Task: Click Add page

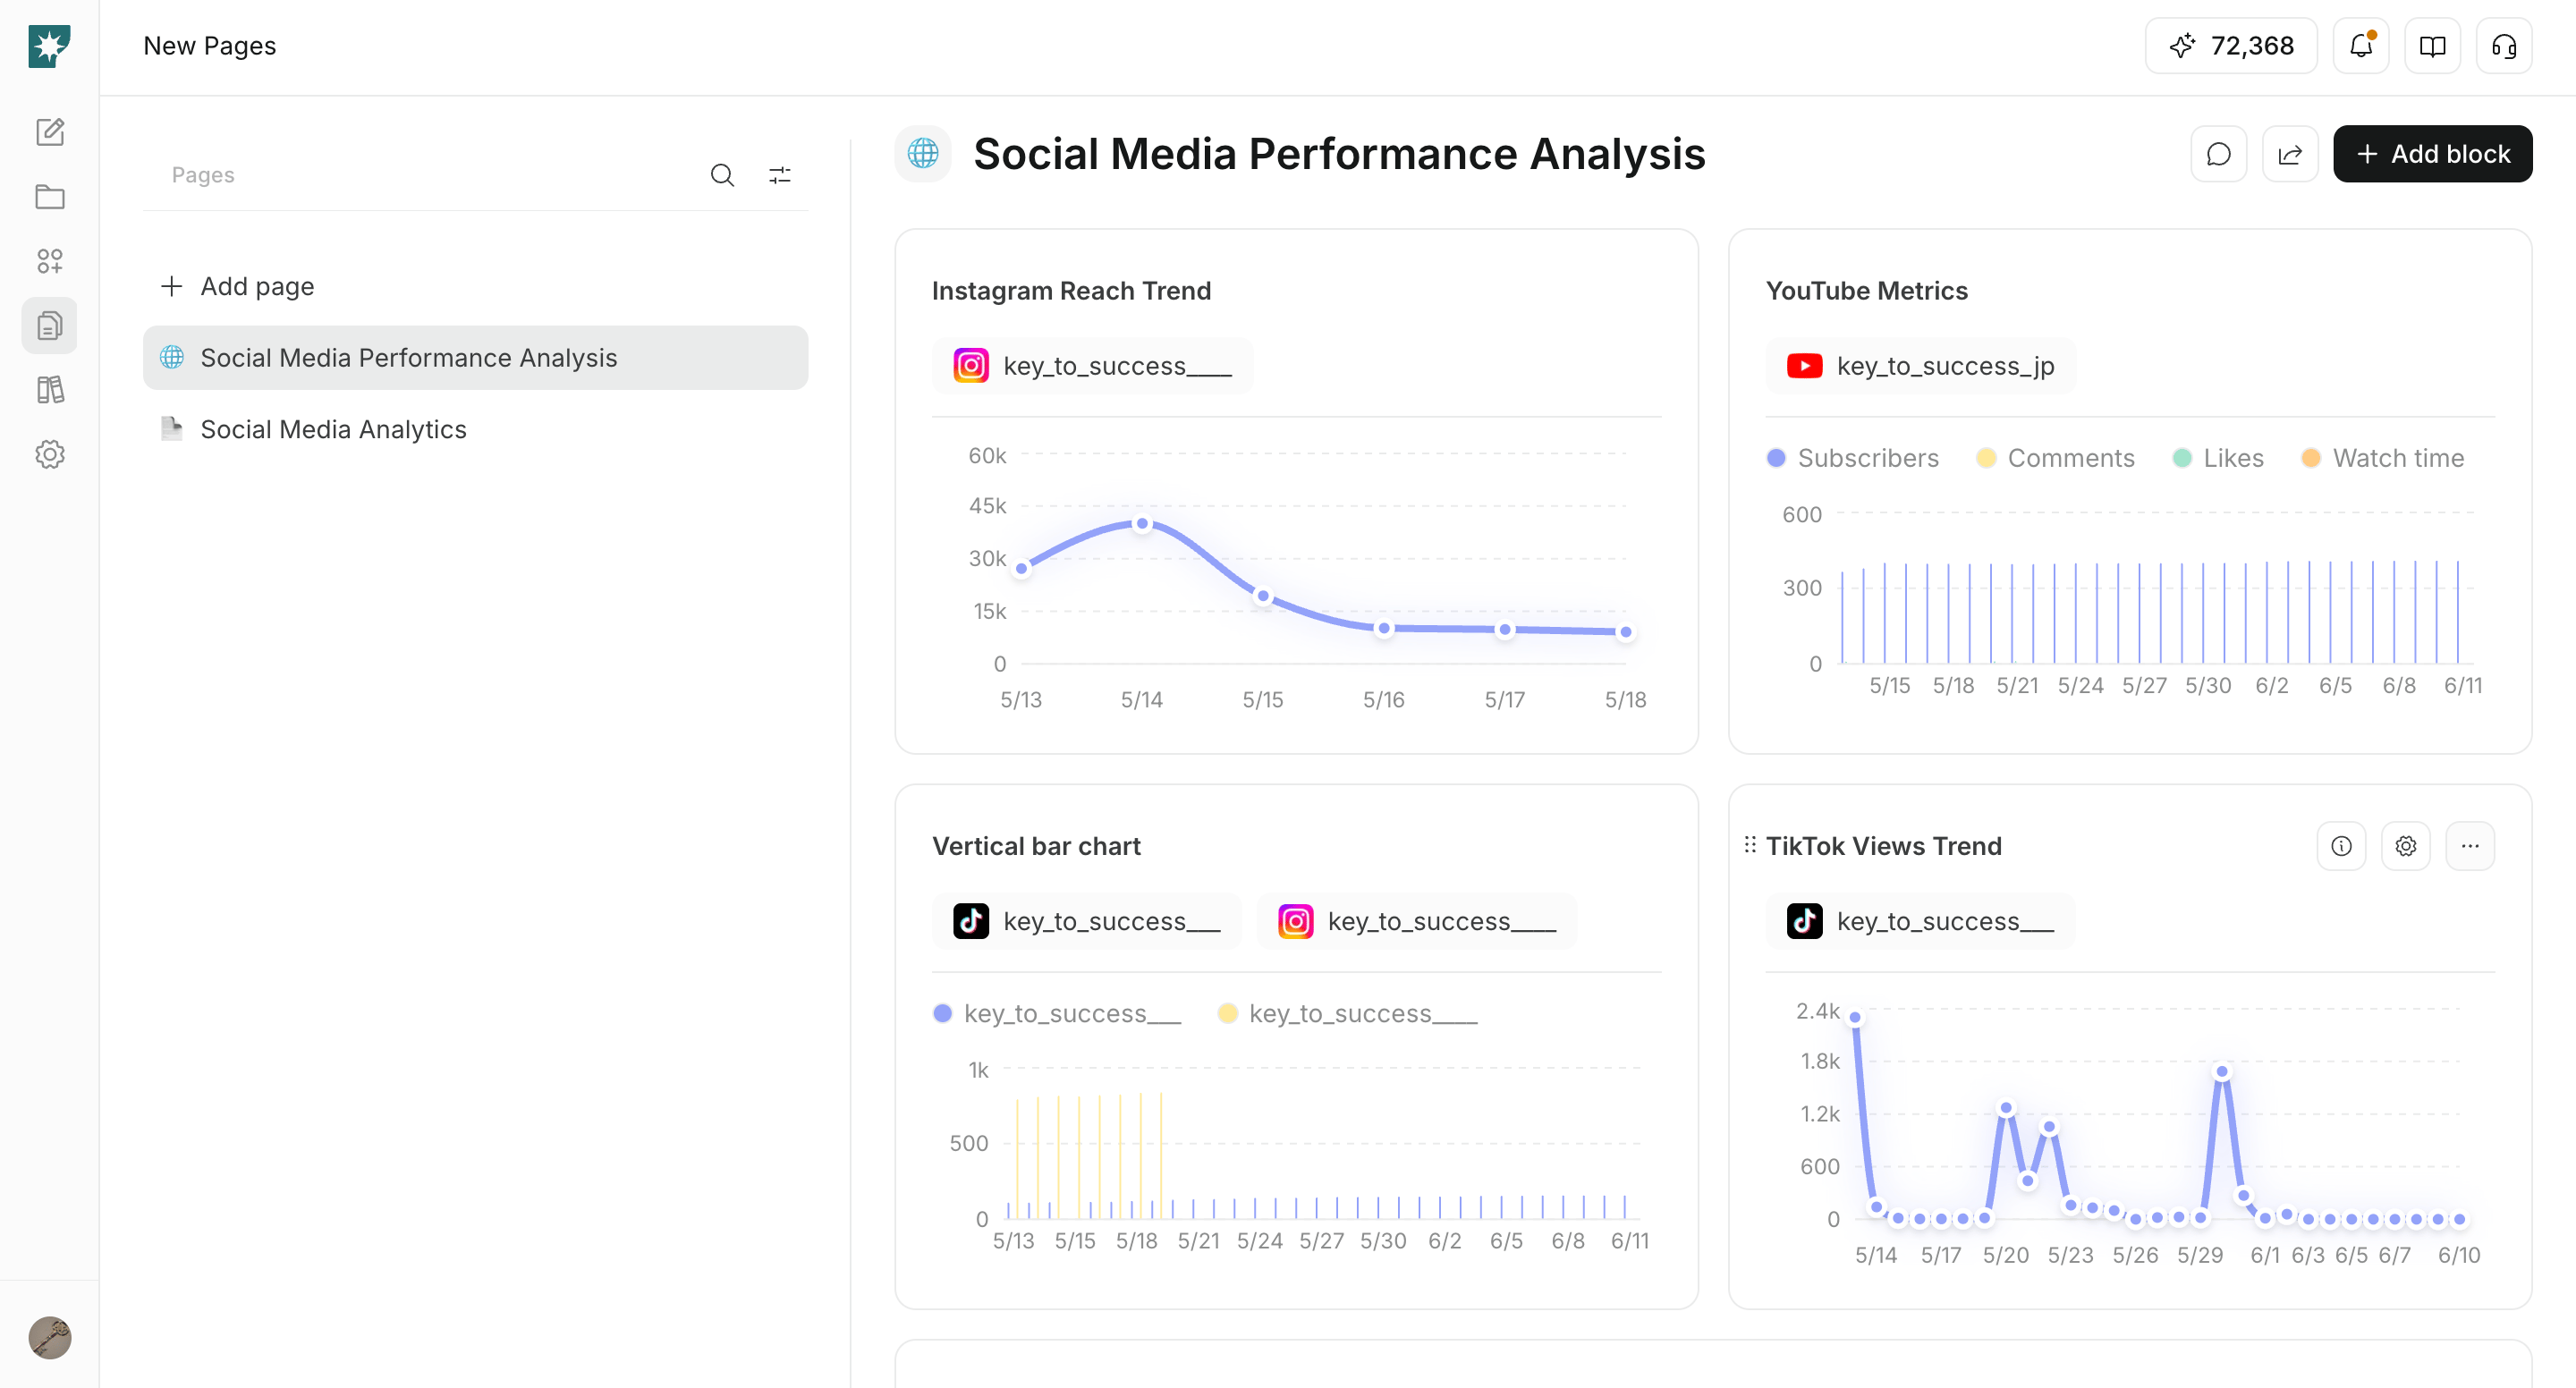Action: click(238, 286)
